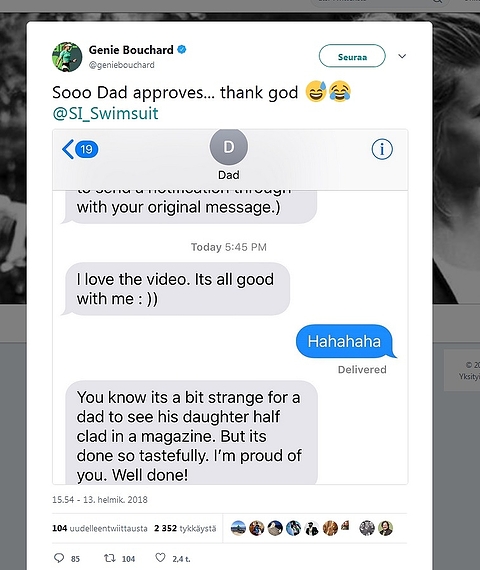The height and width of the screenshot is (570, 480).
Task: Click the first liker avatar in the row
Action: (x=239, y=528)
